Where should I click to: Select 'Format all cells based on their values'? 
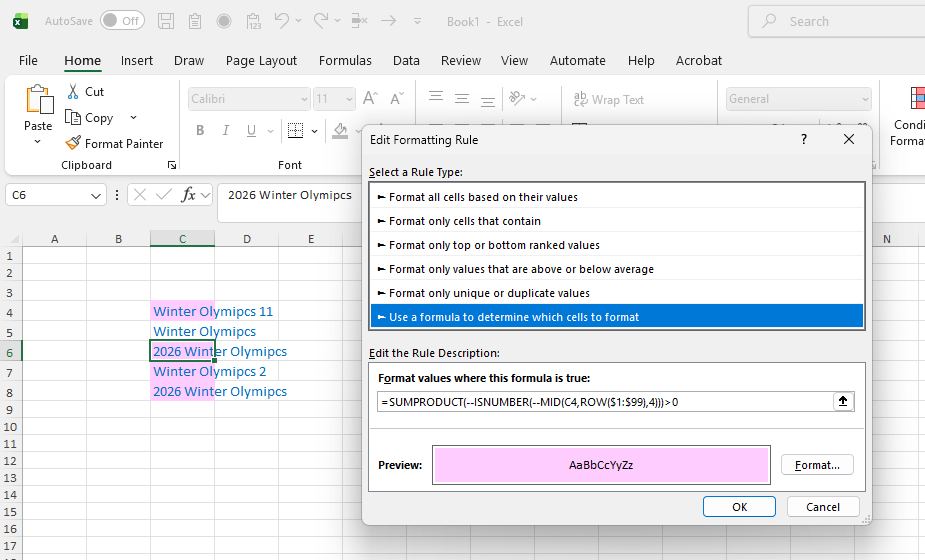616,197
